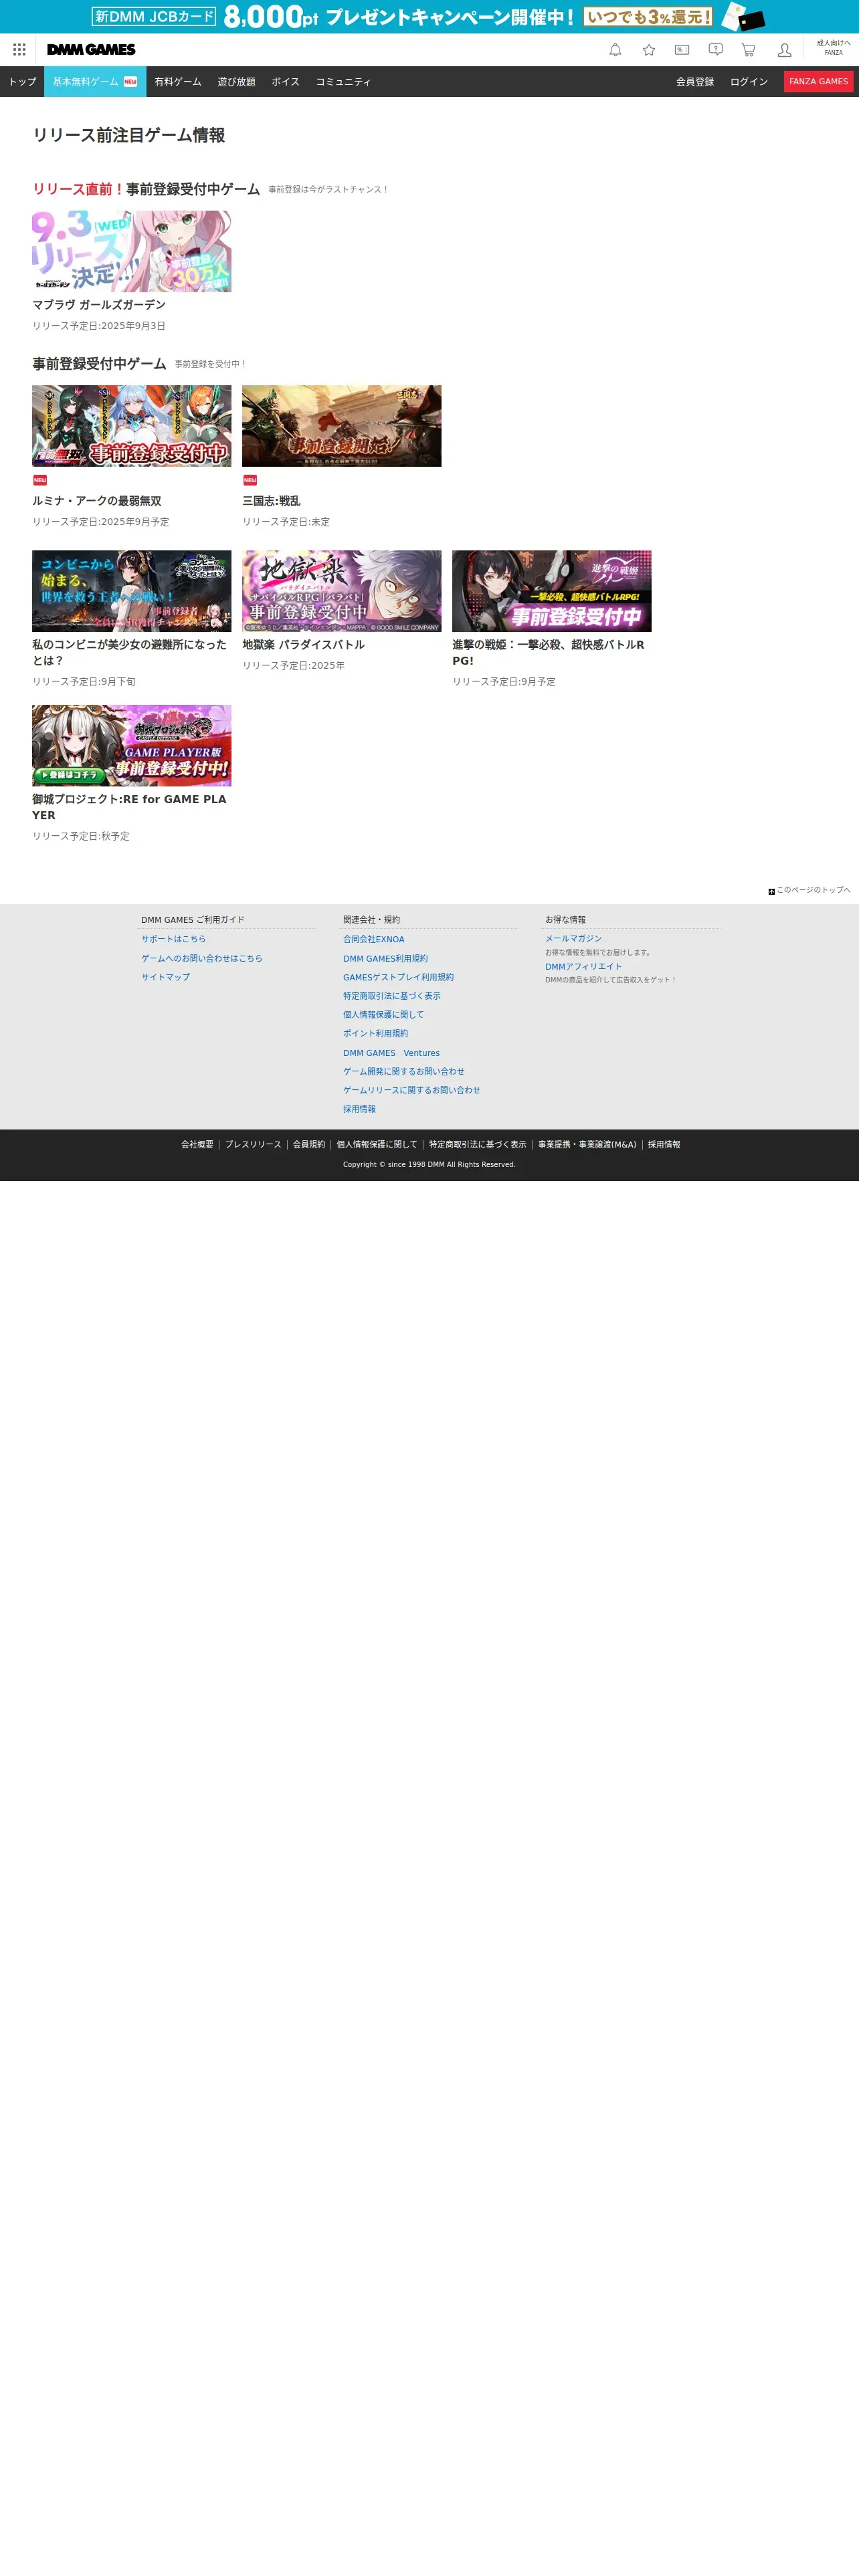Open 地獄楽 パラダイスバトル banner thumbnail
The image size is (859, 2576).
(x=341, y=591)
